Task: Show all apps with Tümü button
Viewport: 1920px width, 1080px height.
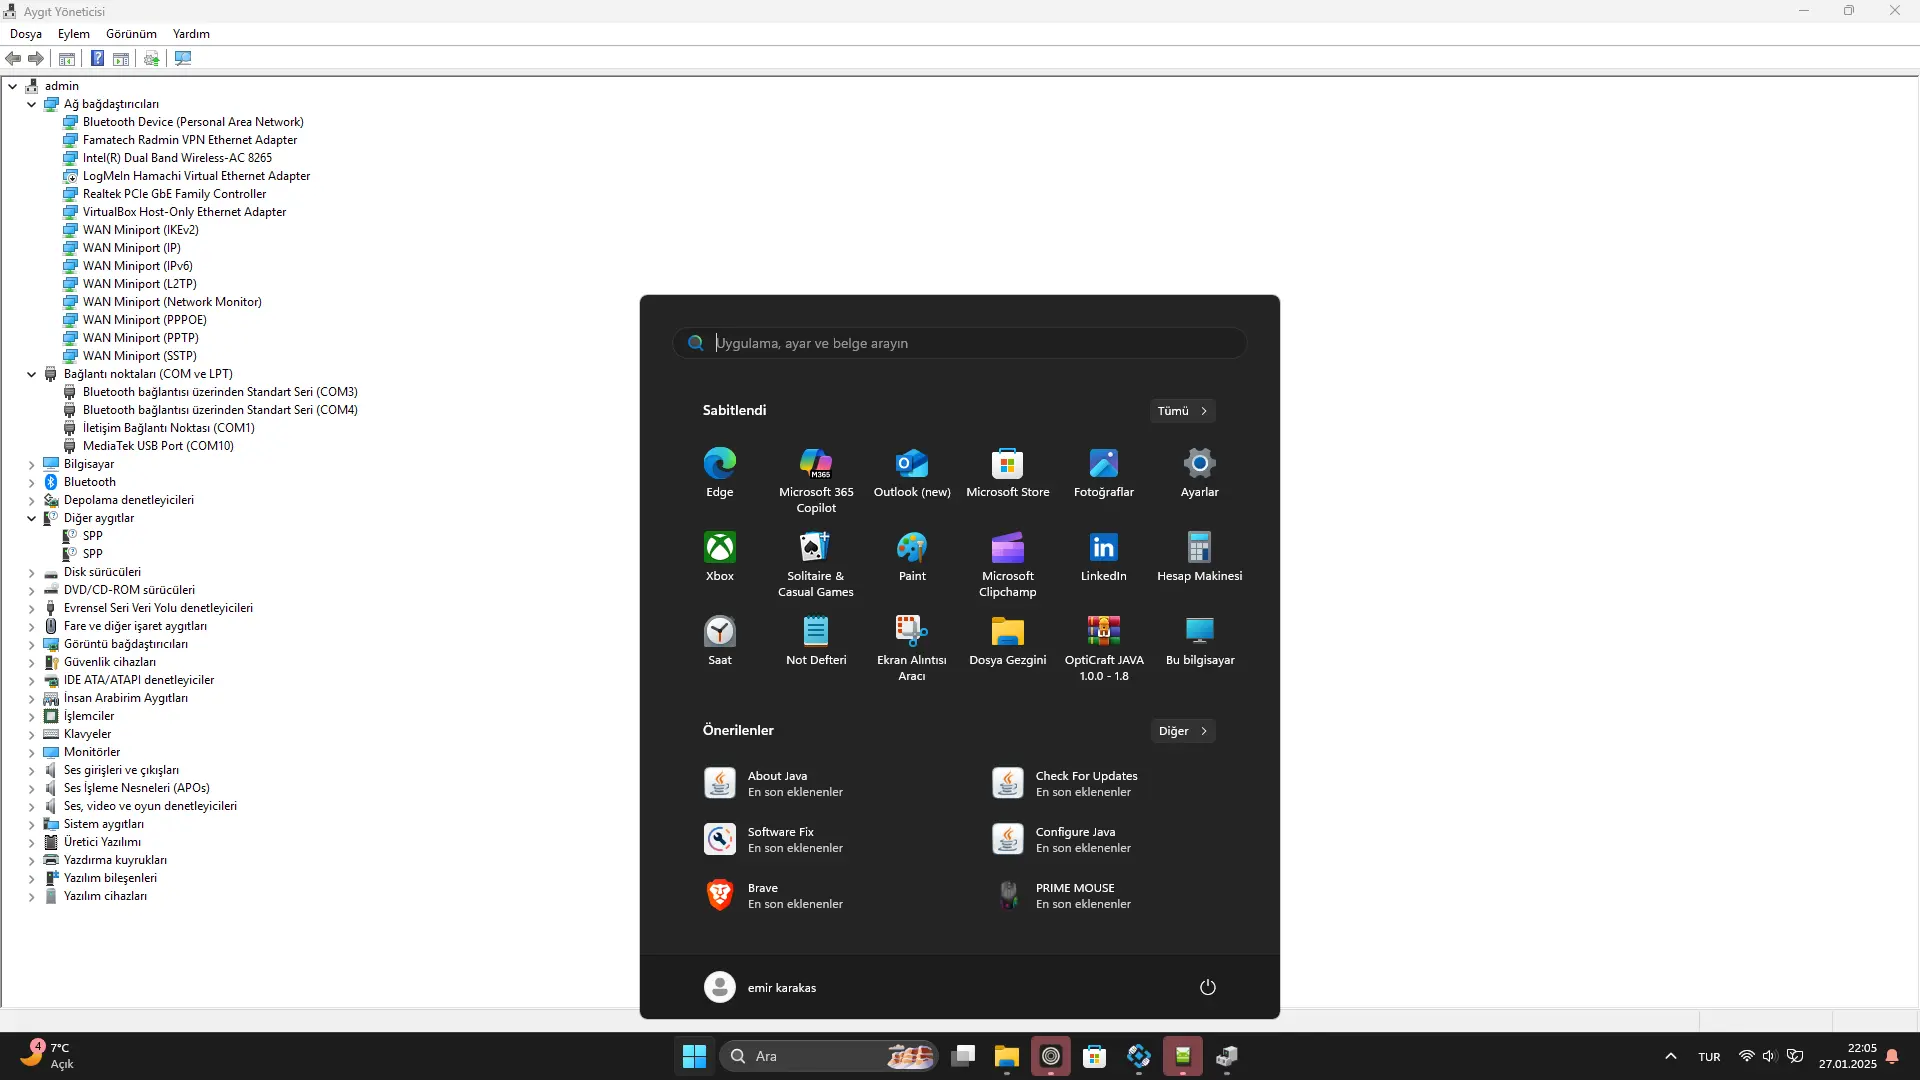Action: [x=1183, y=411]
